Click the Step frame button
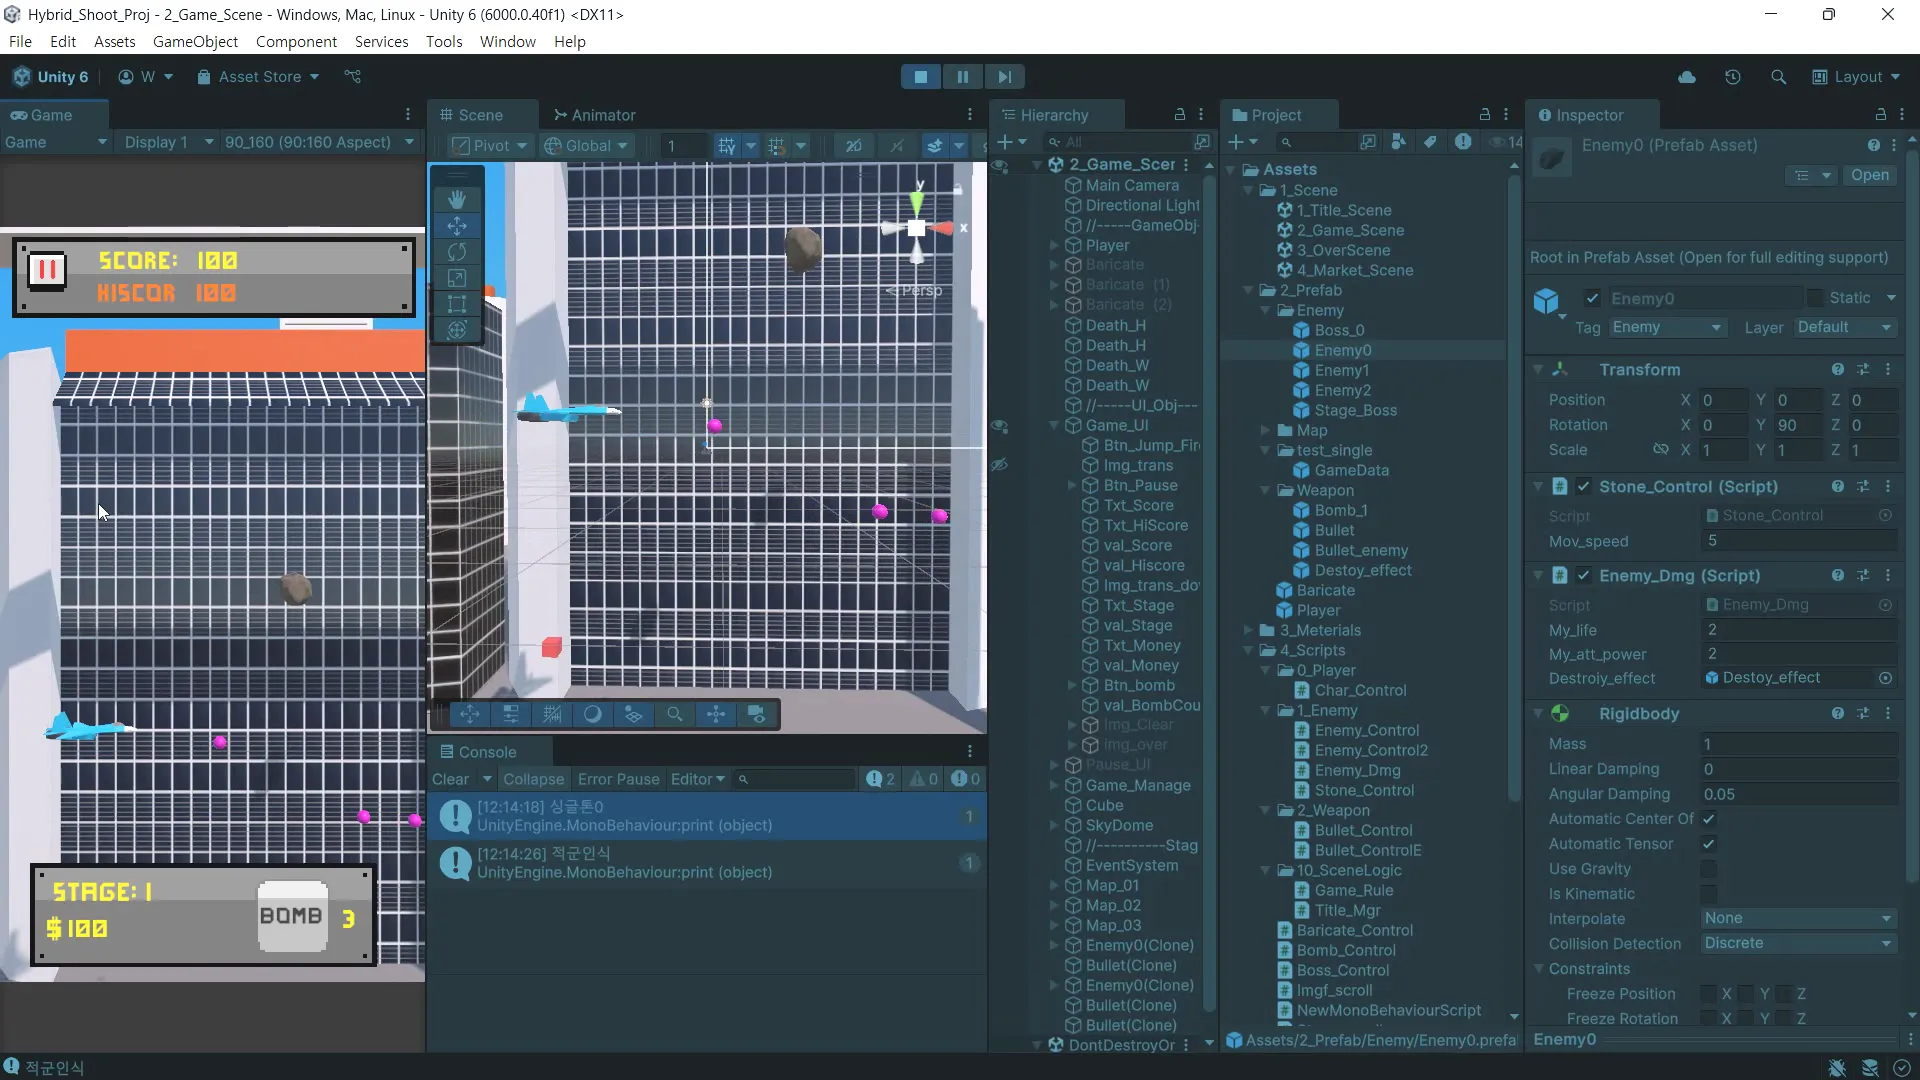Viewport: 1920px width, 1080px height. pyautogui.click(x=1004, y=77)
